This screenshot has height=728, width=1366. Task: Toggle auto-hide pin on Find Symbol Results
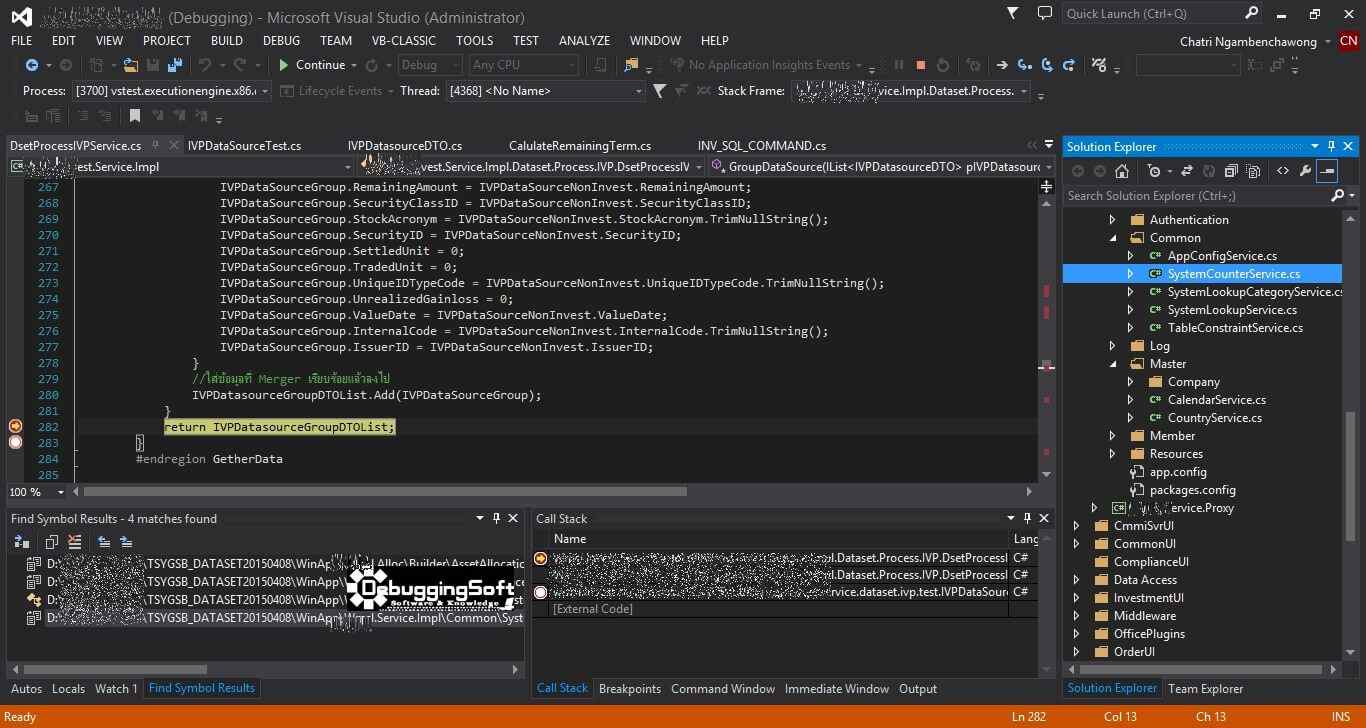pos(496,518)
